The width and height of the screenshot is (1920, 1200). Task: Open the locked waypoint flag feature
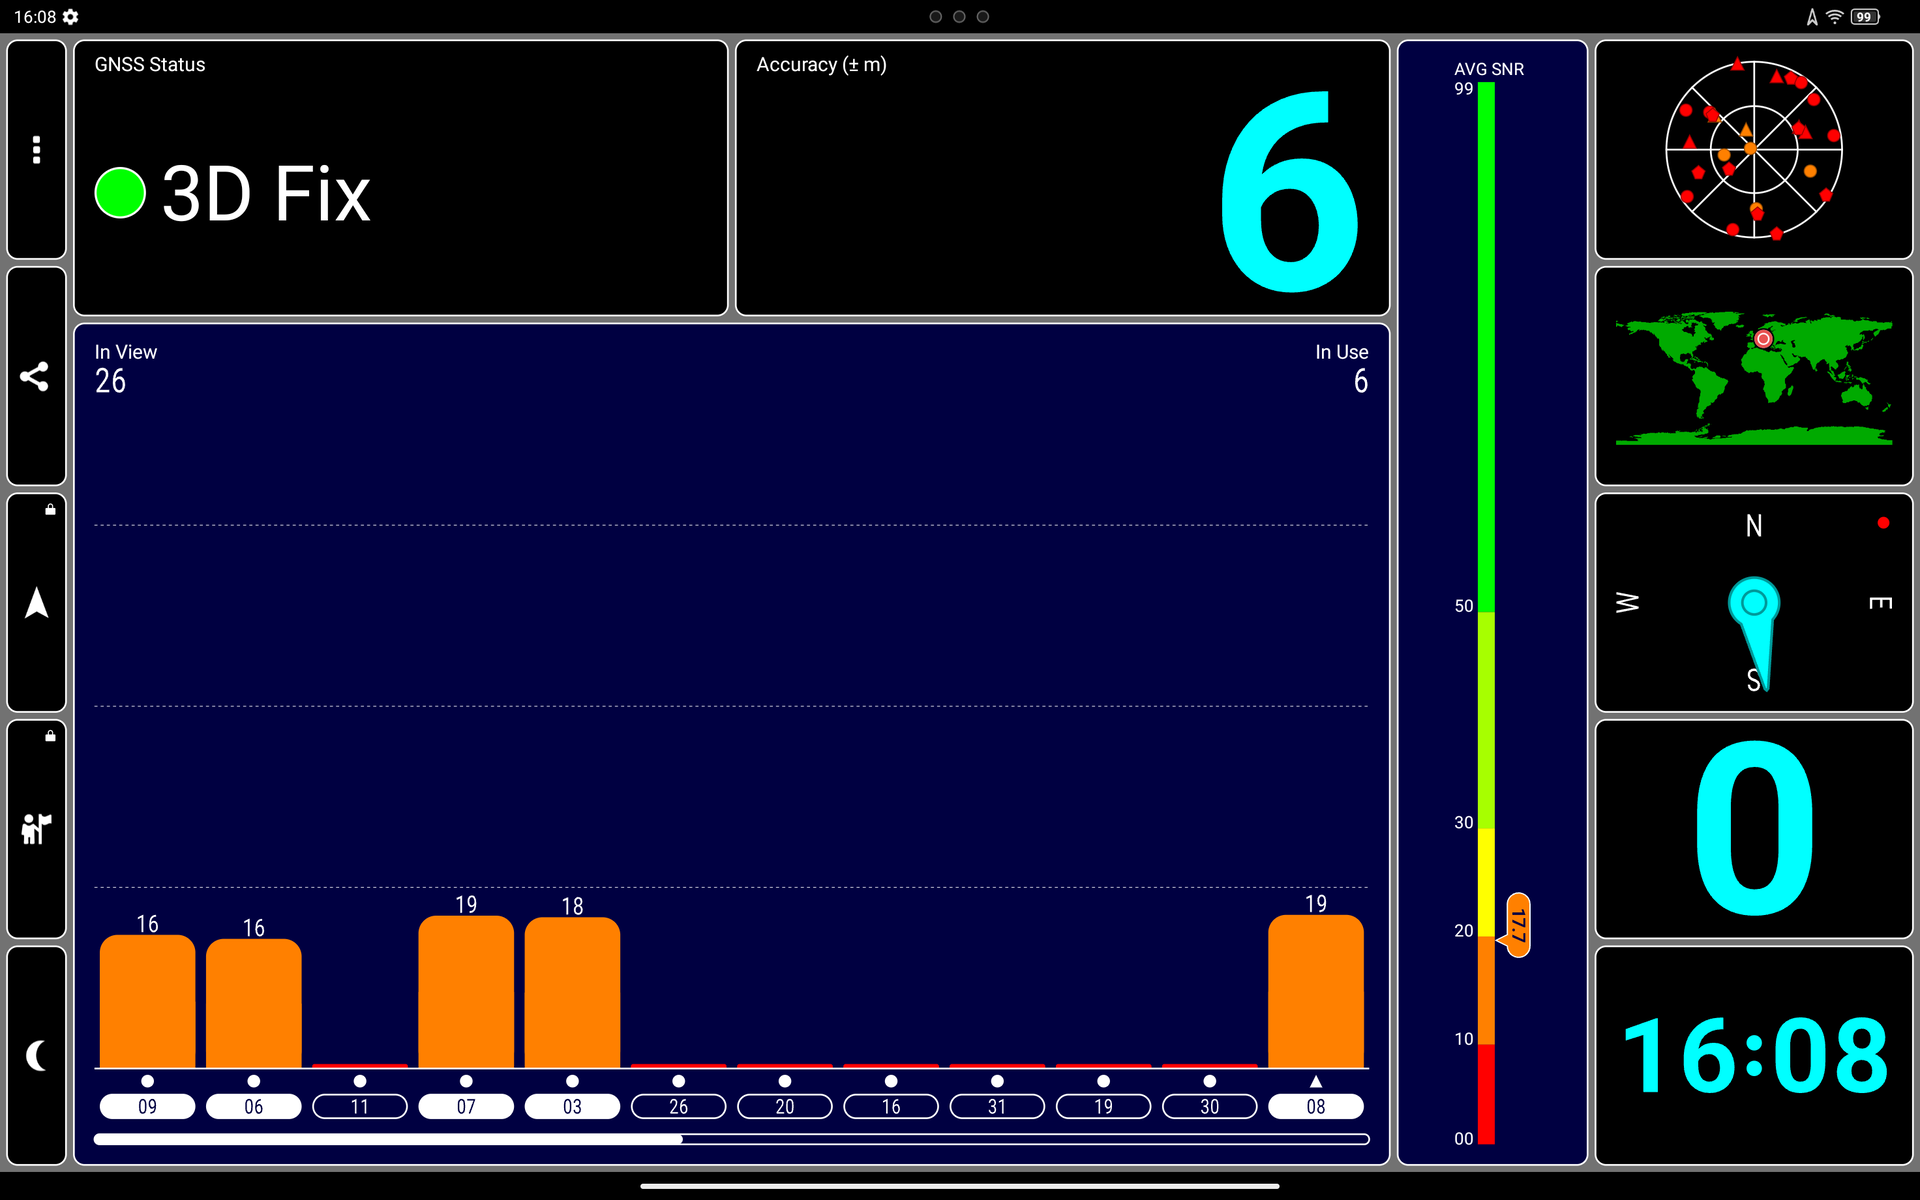coord(36,829)
